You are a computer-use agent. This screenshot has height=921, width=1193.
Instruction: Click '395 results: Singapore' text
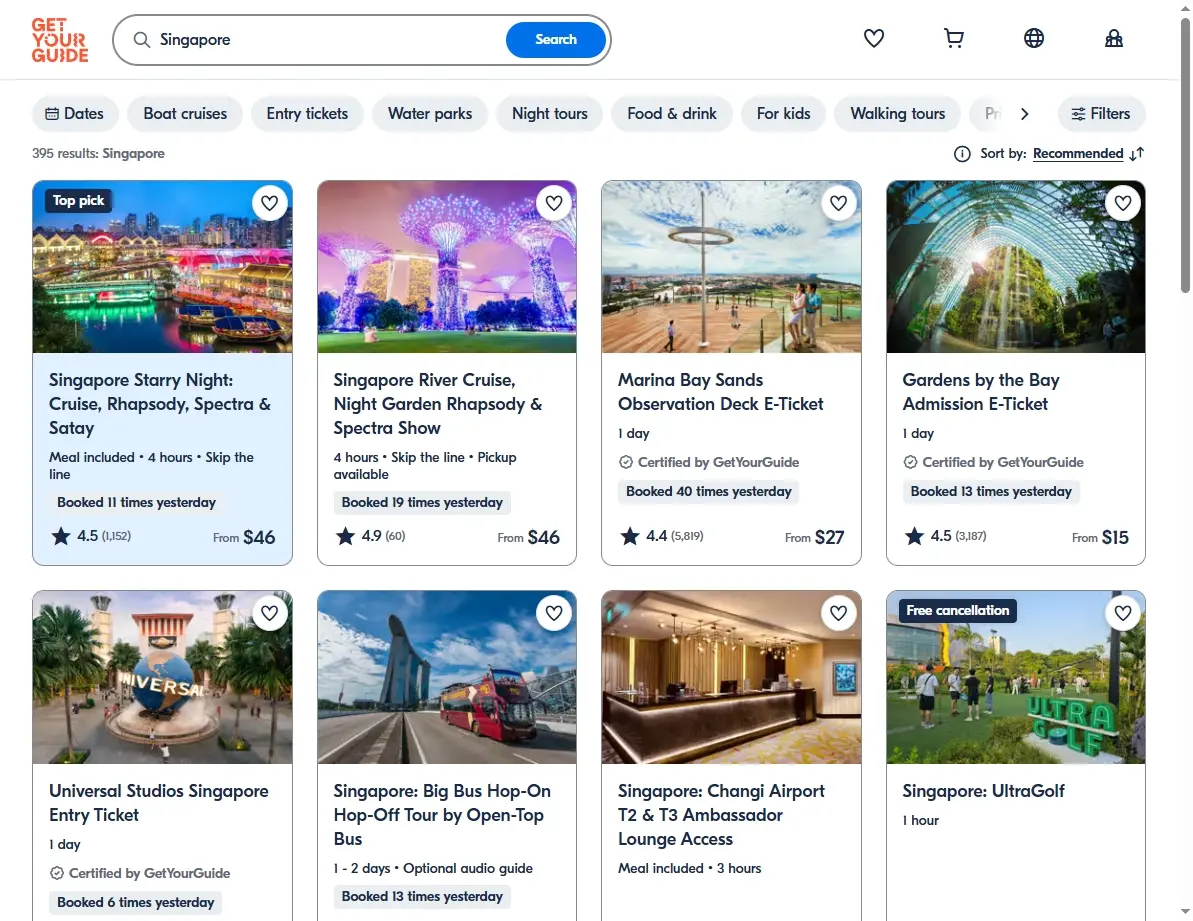[x=98, y=154]
